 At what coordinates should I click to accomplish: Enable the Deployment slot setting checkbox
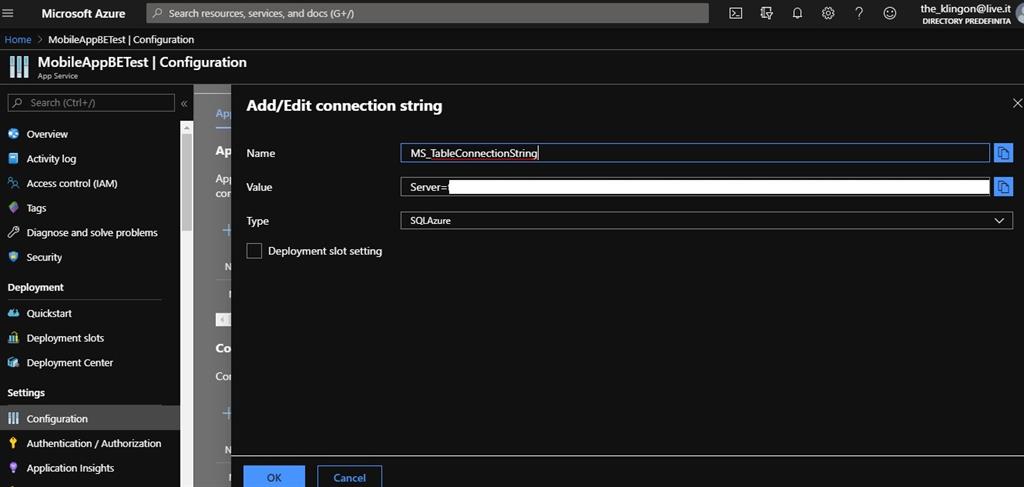click(254, 251)
